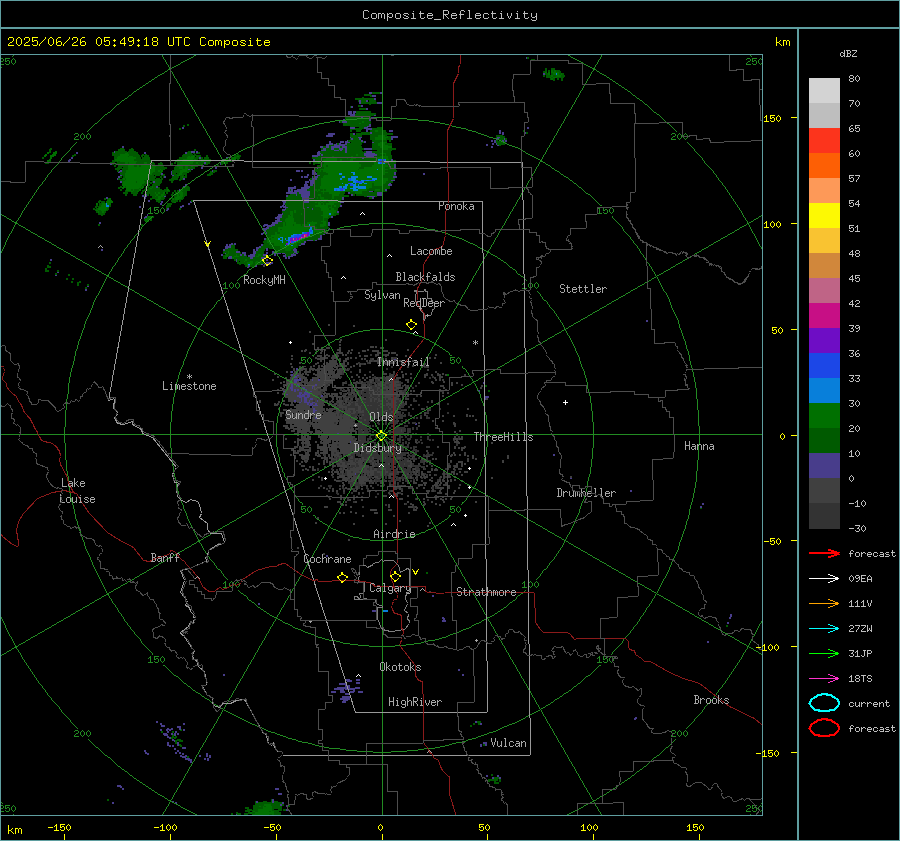Click the Innisfail city label

pyautogui.click(x=403, y=362)
